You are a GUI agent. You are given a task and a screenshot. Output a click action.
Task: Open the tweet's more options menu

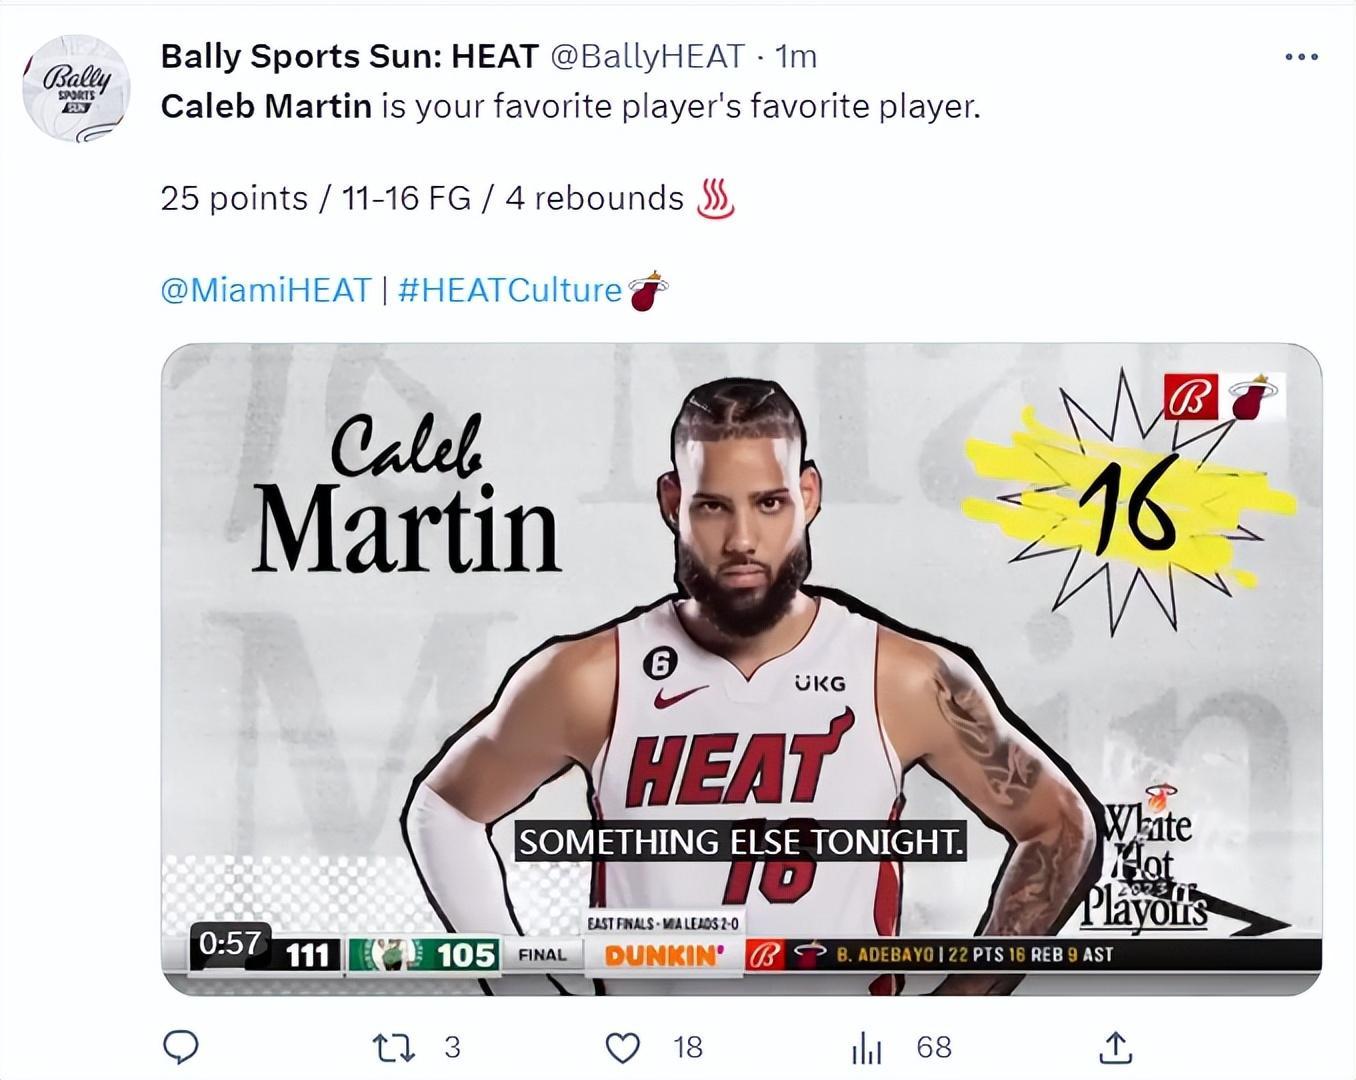point(1301,57)
